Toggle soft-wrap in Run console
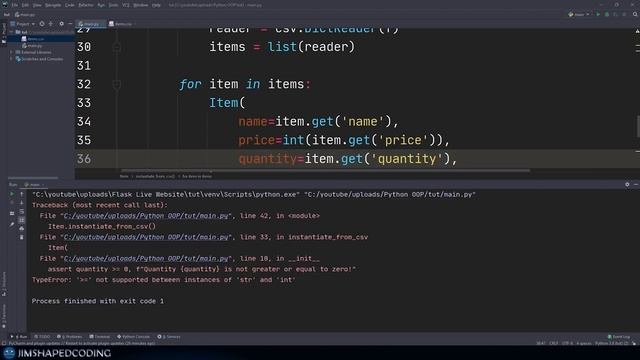The image size is (640, 360). pos(22,212)
